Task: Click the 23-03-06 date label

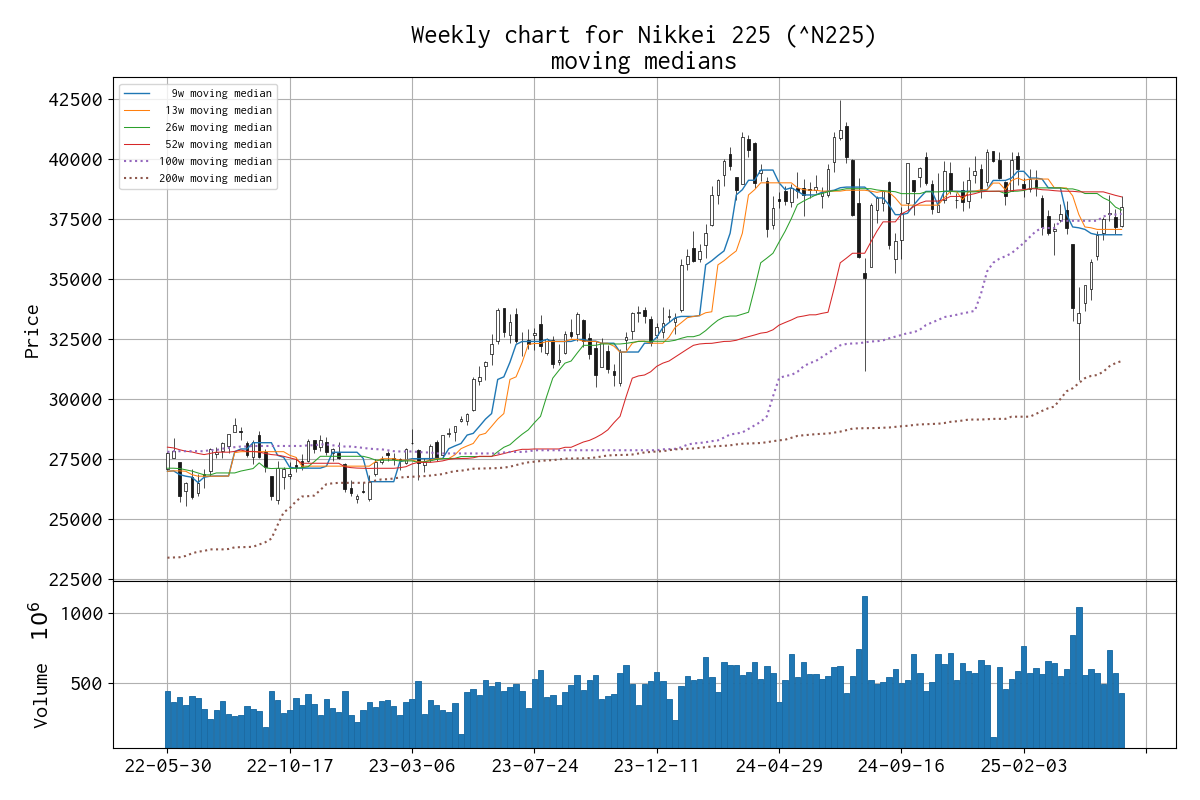Action: click(x=412, y=766)
